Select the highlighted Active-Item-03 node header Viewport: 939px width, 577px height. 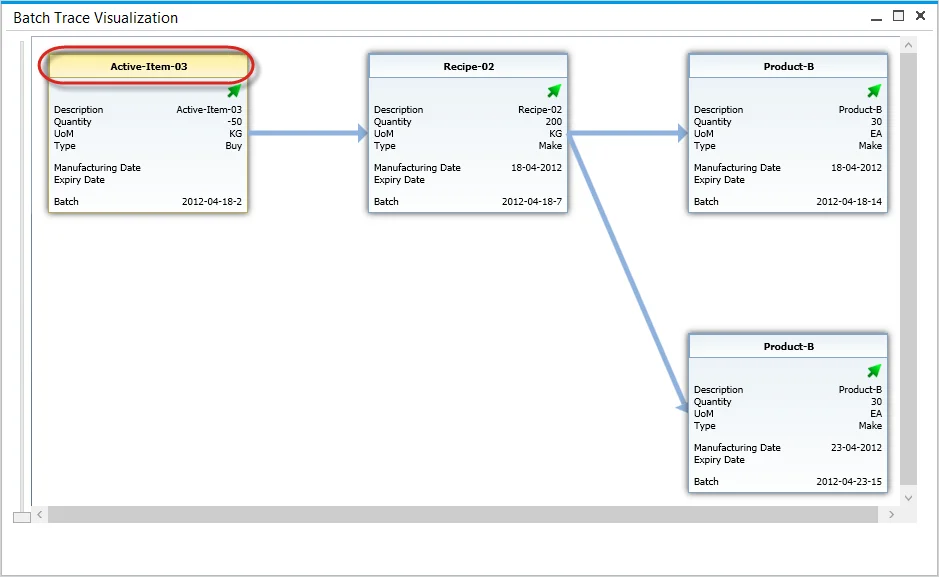(148, 66)
